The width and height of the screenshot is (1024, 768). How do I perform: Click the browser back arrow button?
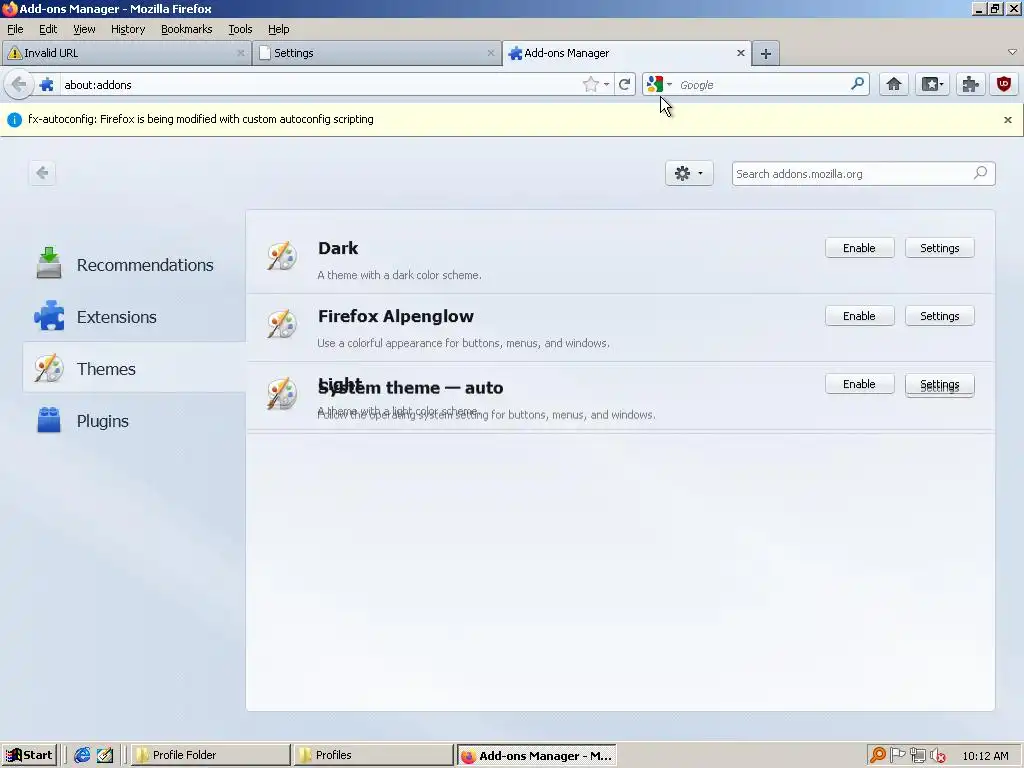[x=19, y=84]
